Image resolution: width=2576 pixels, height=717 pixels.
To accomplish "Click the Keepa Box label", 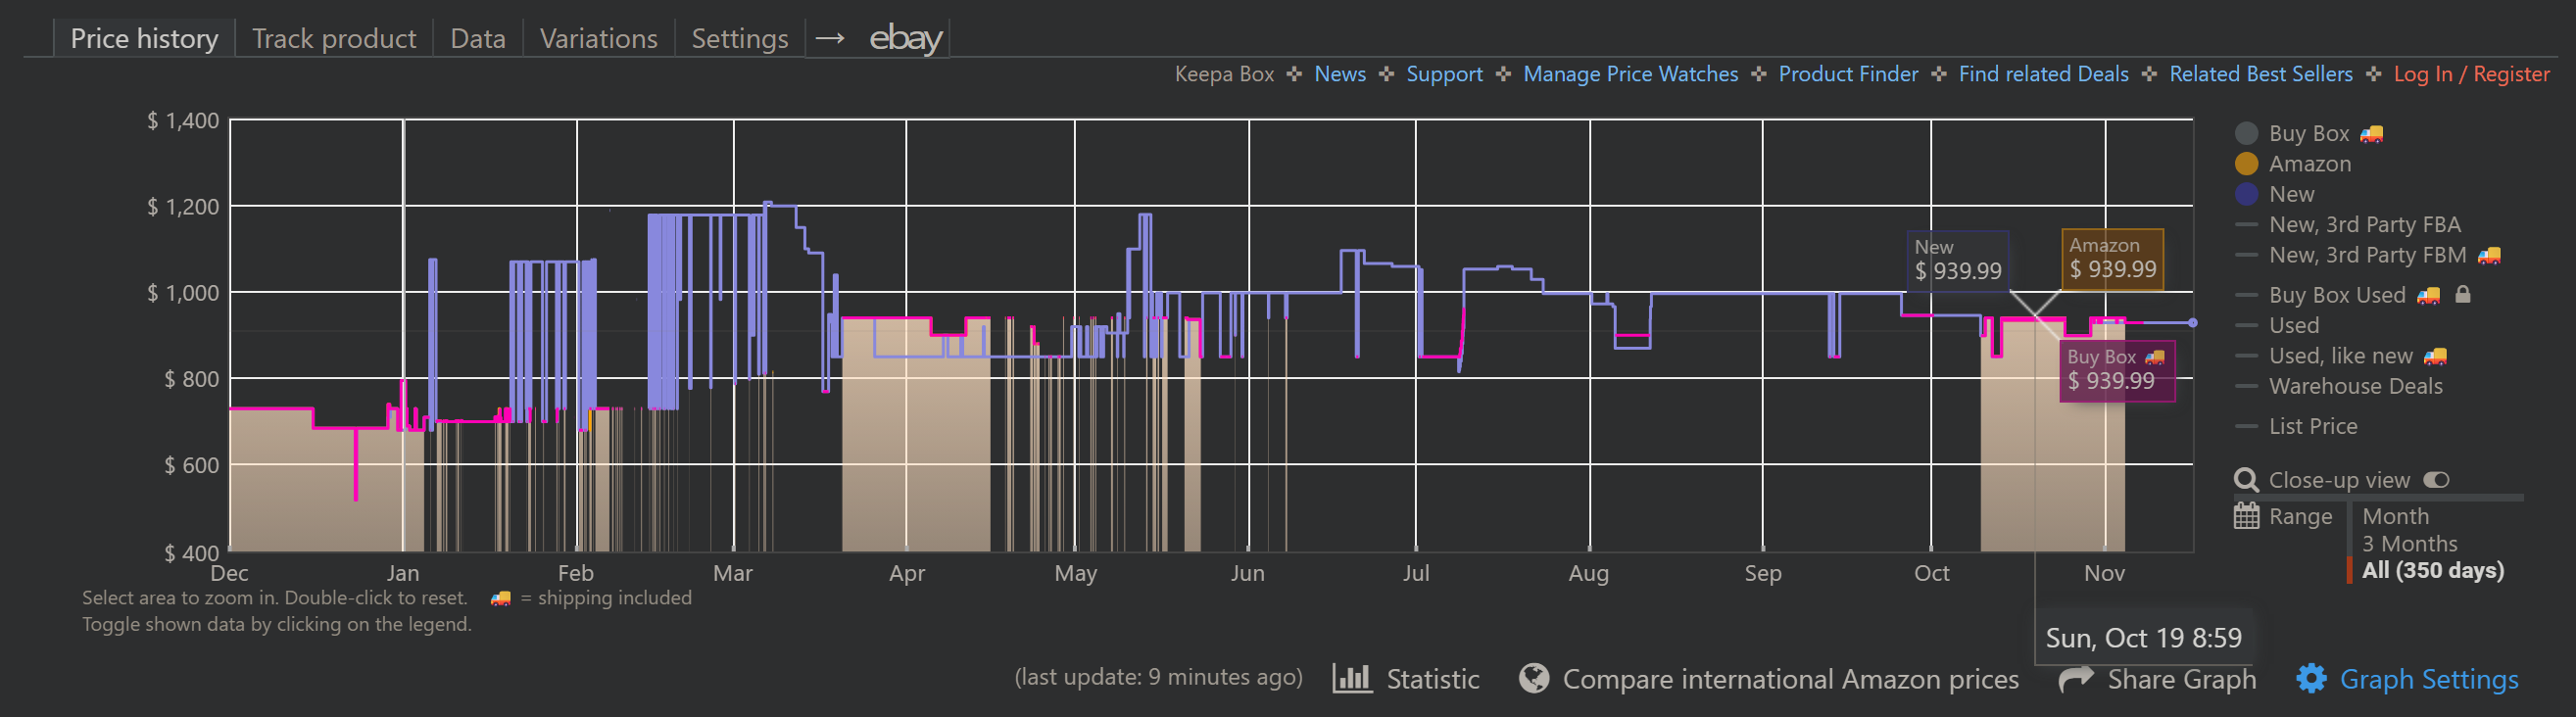I will (x=1224, y=74).
